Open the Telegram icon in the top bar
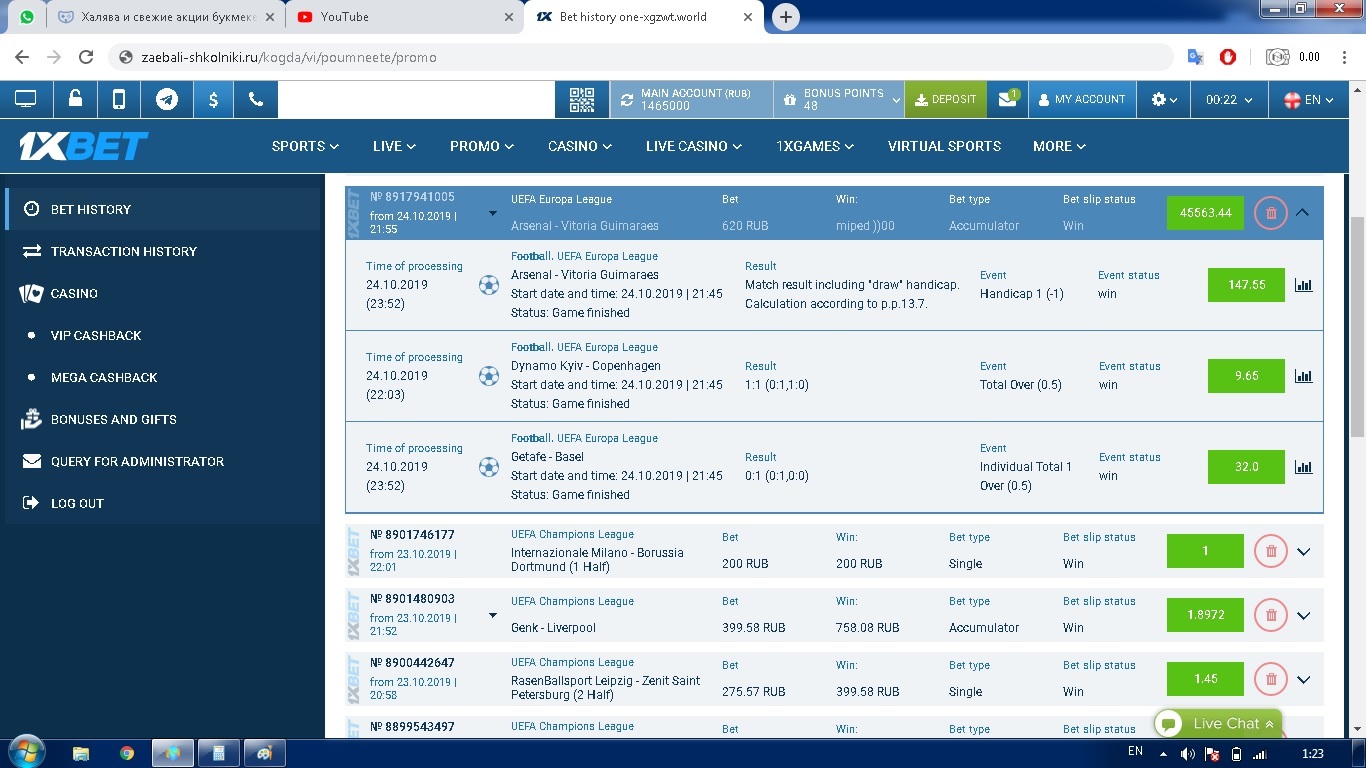The height and width of the screenshot is (768, 1366). [167, 99]
